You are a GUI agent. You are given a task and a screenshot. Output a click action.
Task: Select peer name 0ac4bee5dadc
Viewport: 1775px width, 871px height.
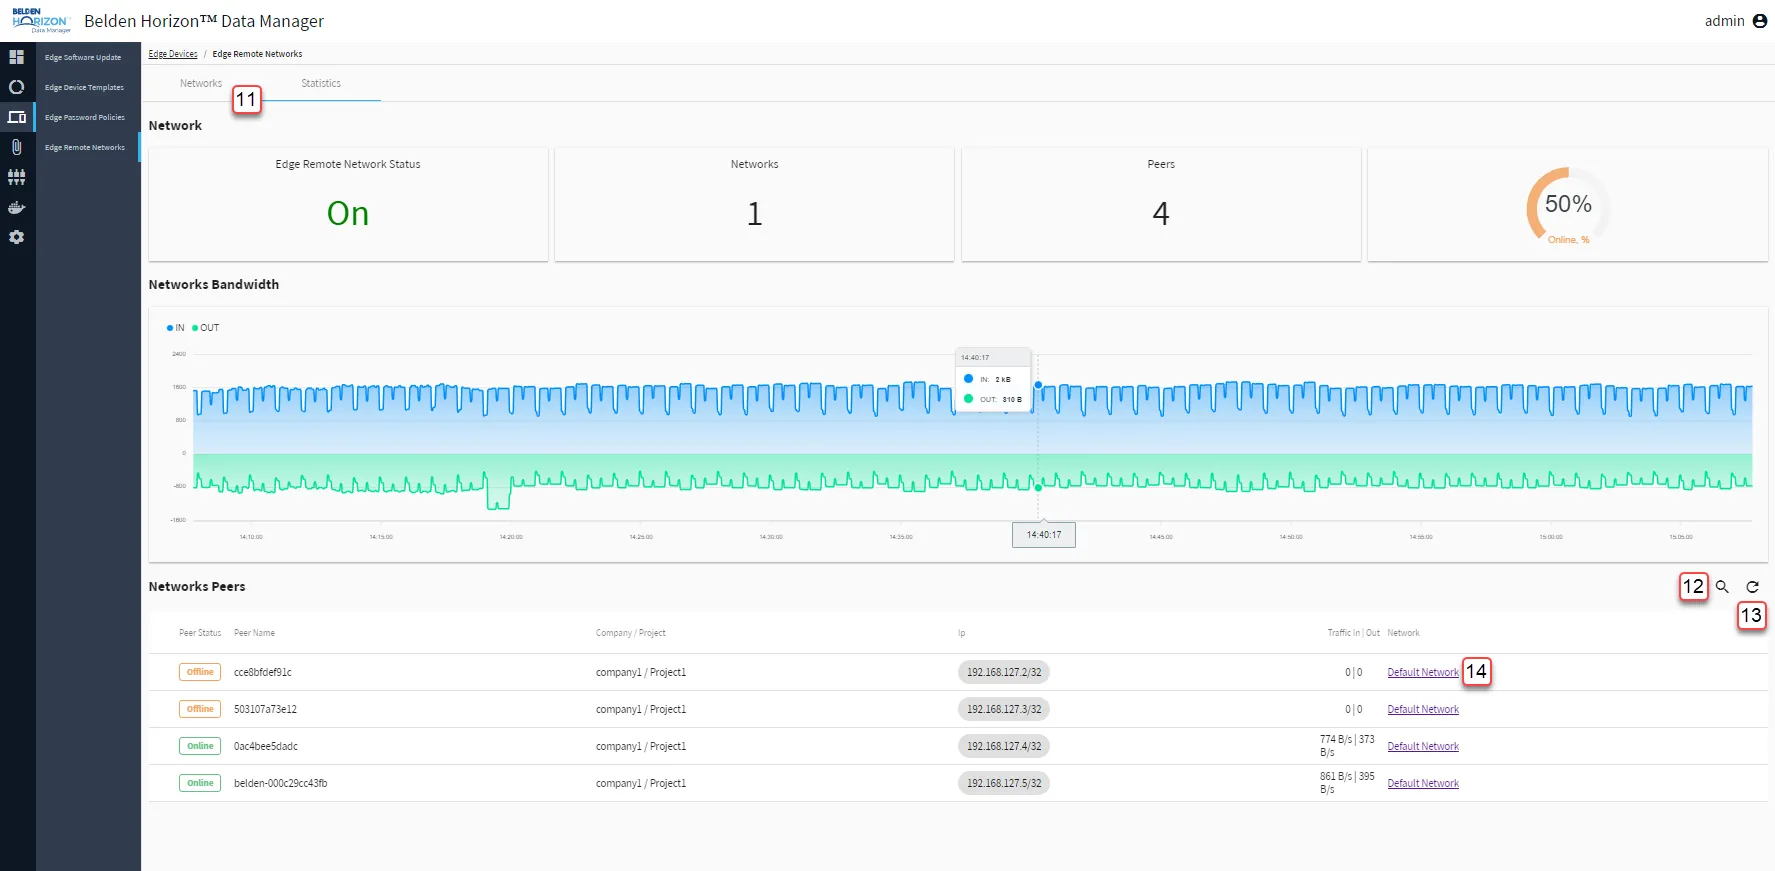[266, 747]
